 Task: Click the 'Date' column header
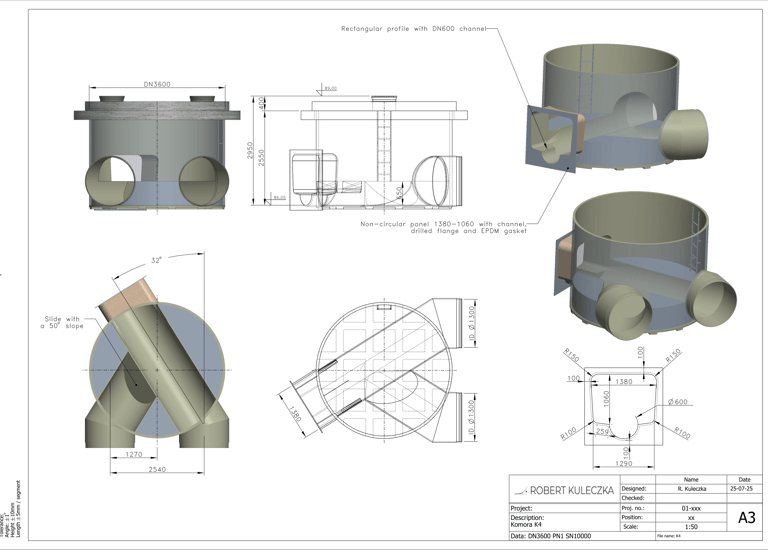(x=744, y=479)
